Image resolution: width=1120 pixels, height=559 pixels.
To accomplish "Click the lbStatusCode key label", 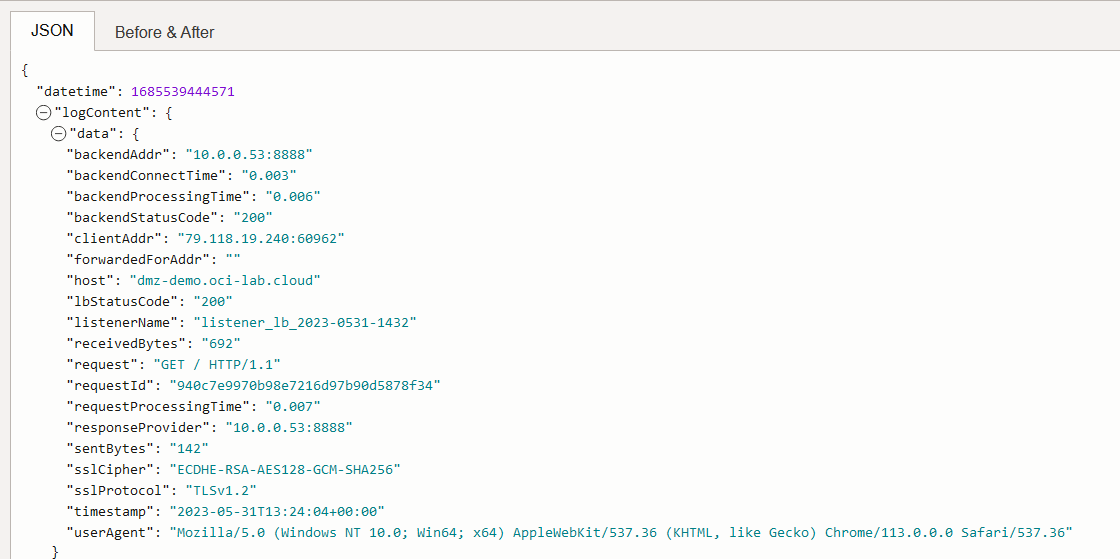I will pyautogui.click(x=116, y=302).
